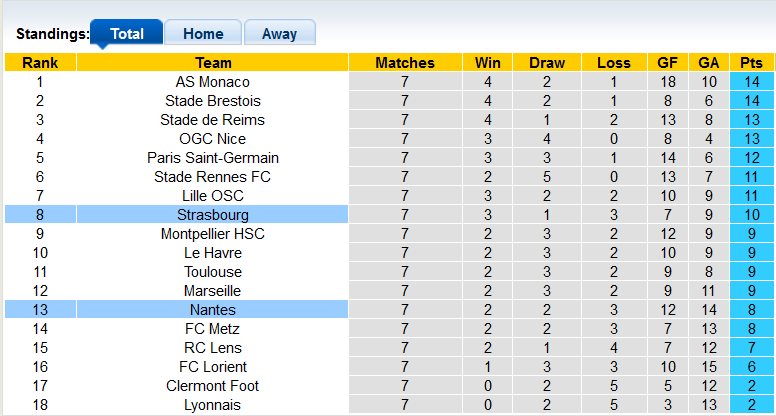
Task: Select the Away standings tab
Action: [279, 33]
